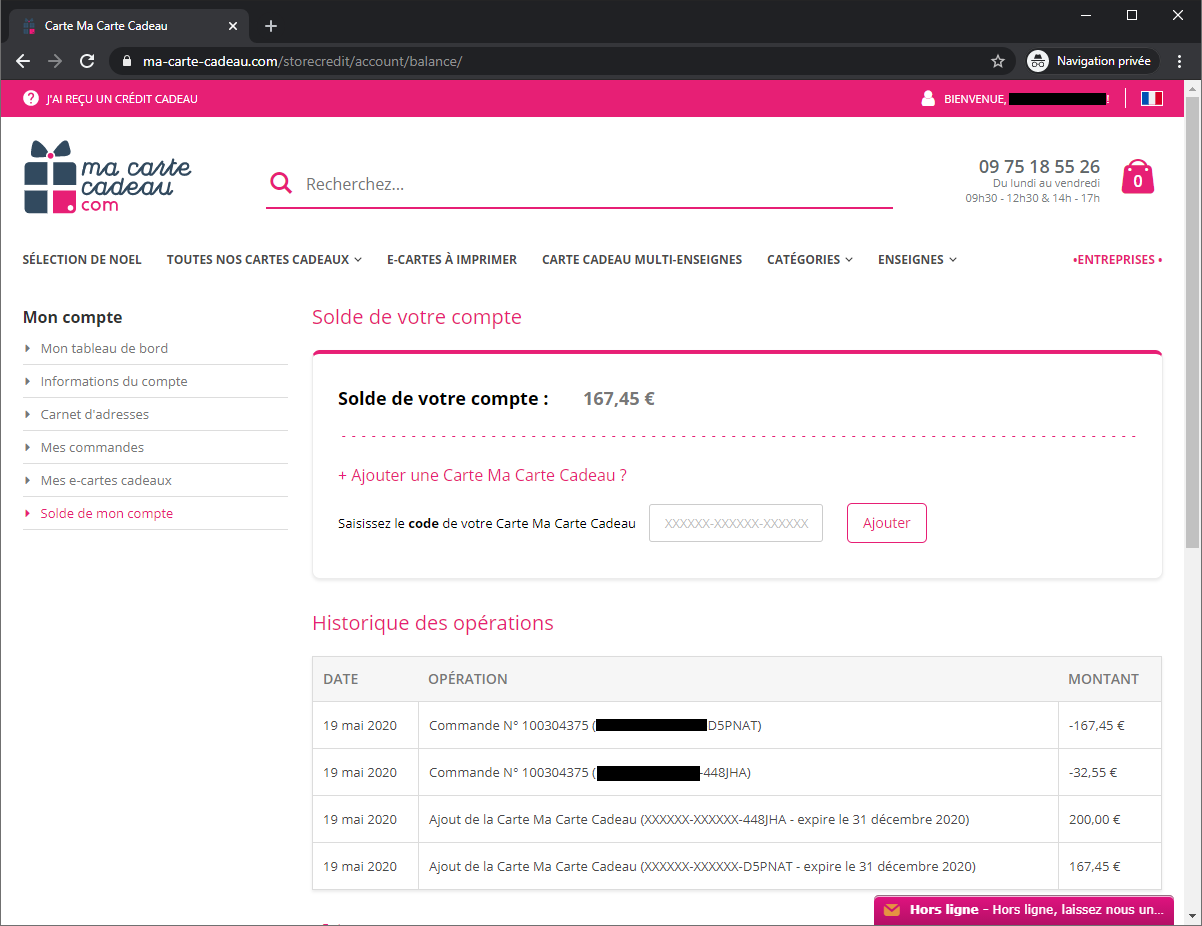
Task: Click the Ma Carte Cadeau logo
Action: click(x=107, y=177)
